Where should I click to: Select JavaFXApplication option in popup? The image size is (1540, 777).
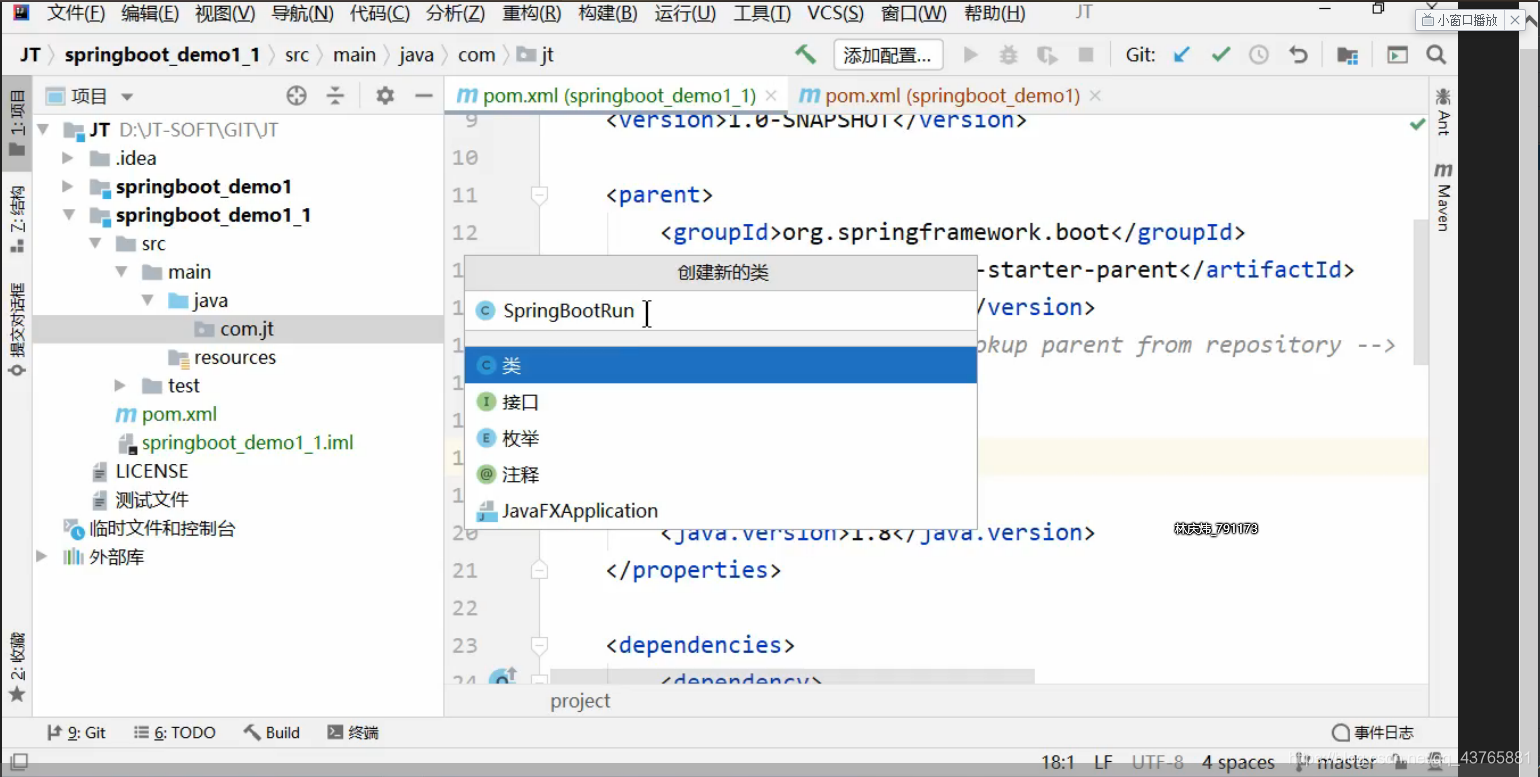coord(720,510)
